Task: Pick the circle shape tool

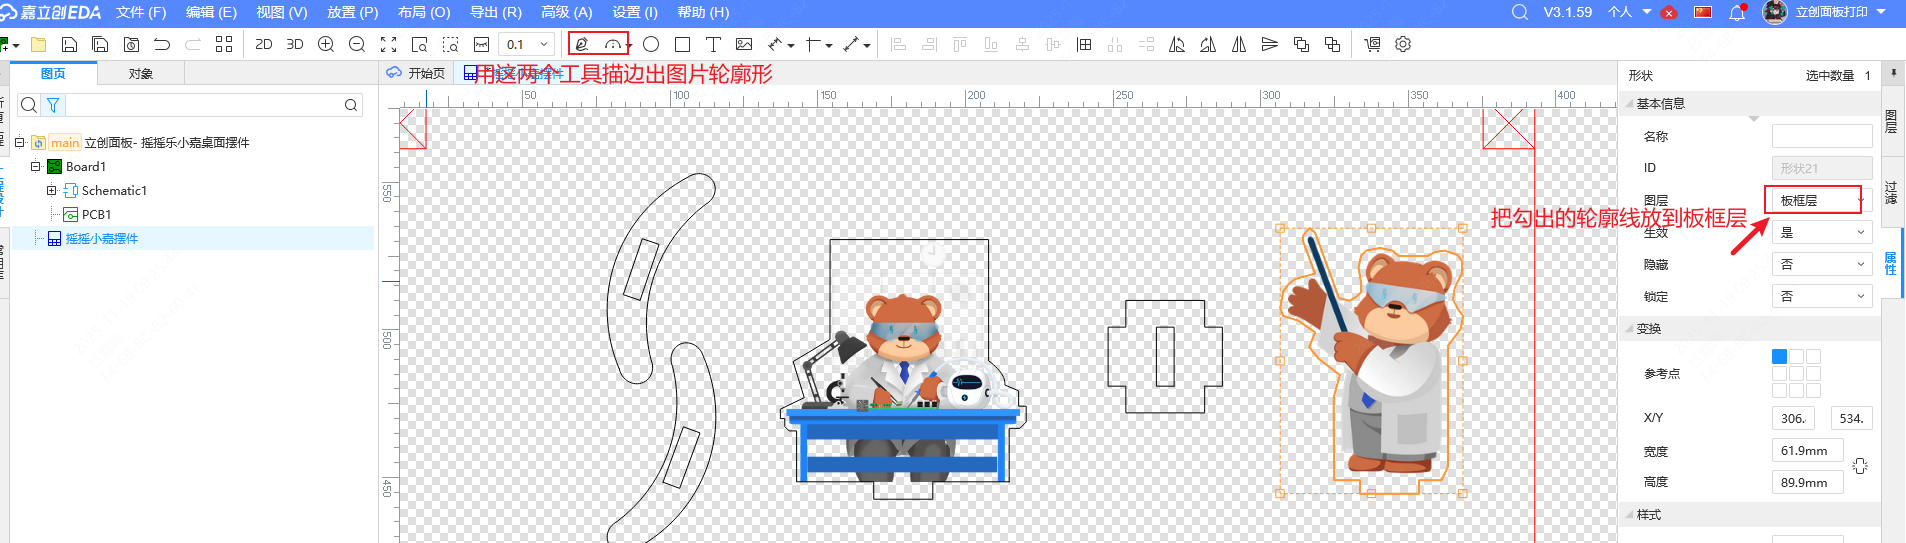Action: [651, 44]
